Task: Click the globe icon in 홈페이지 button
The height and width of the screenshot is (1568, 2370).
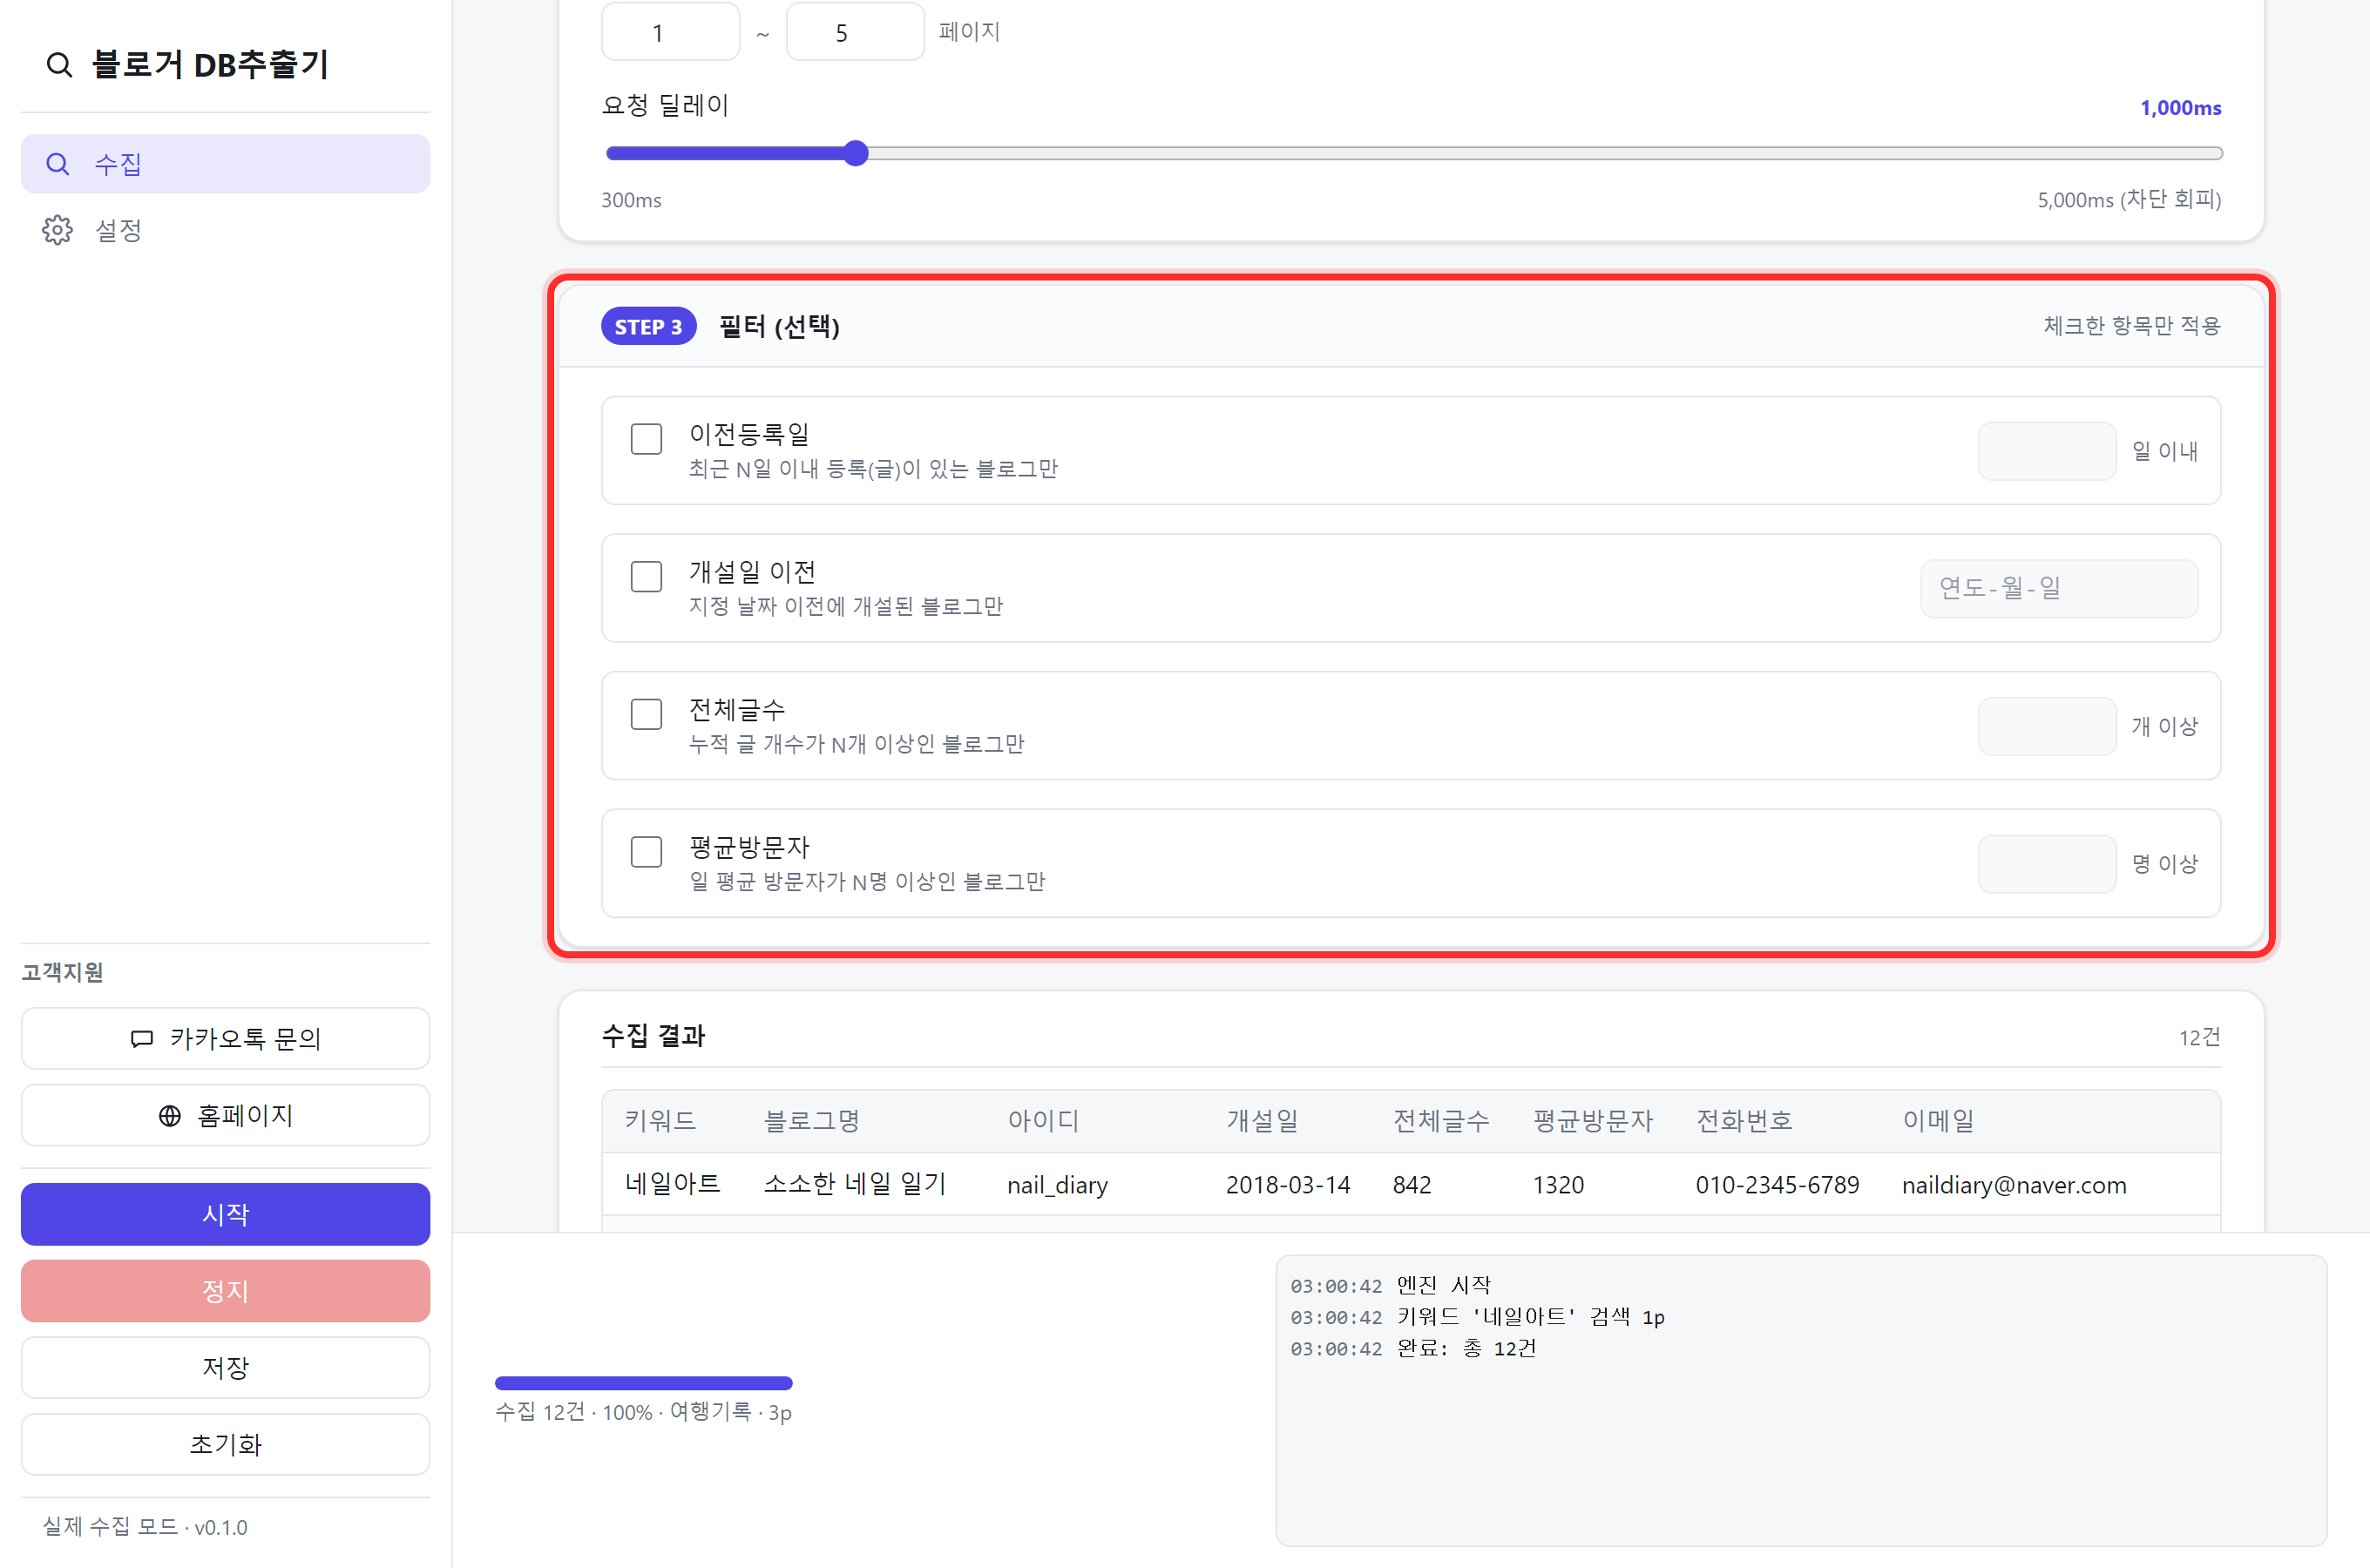Action: tap(170, 1116)
